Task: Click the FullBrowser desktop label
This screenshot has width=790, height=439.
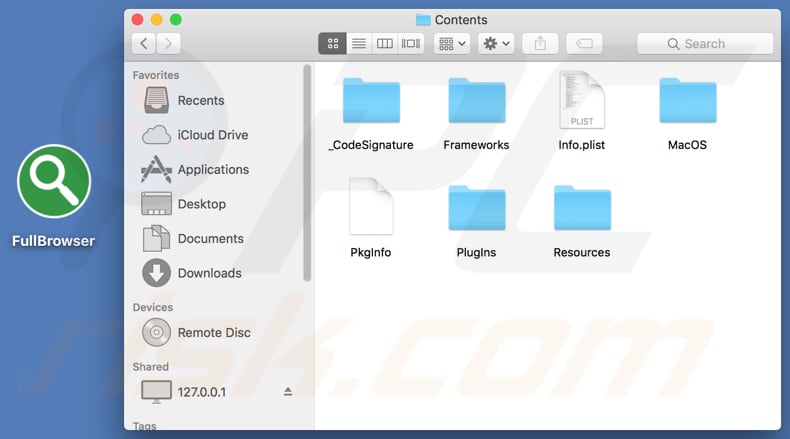Action: [x=53, y=241]
